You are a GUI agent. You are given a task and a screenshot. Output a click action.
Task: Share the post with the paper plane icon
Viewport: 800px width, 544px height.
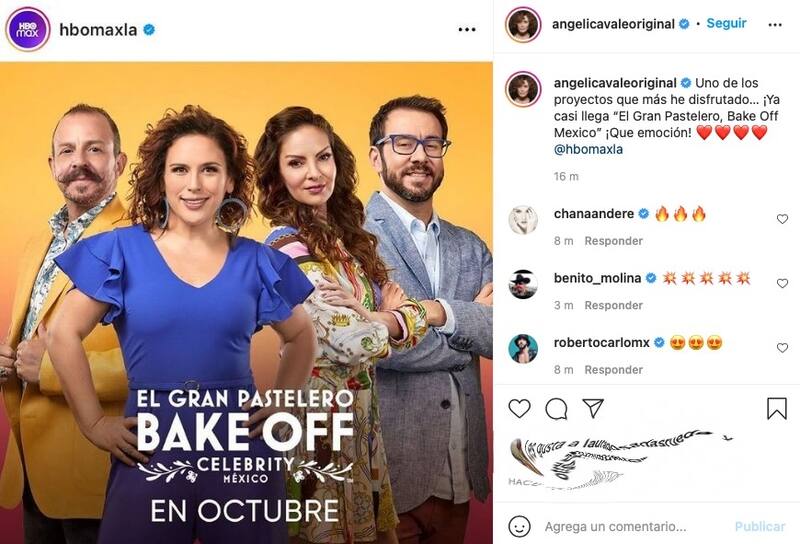coord(593,408)
